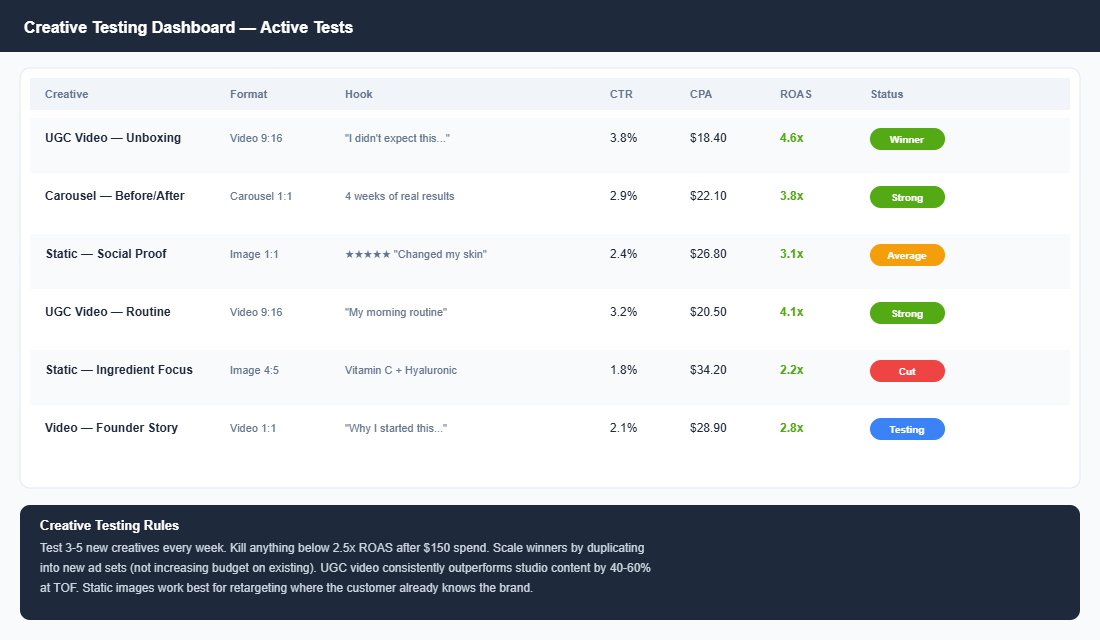This screenshot has width=1100, height=640.
Task: Click the Creative column header
Action: point(66,94)
